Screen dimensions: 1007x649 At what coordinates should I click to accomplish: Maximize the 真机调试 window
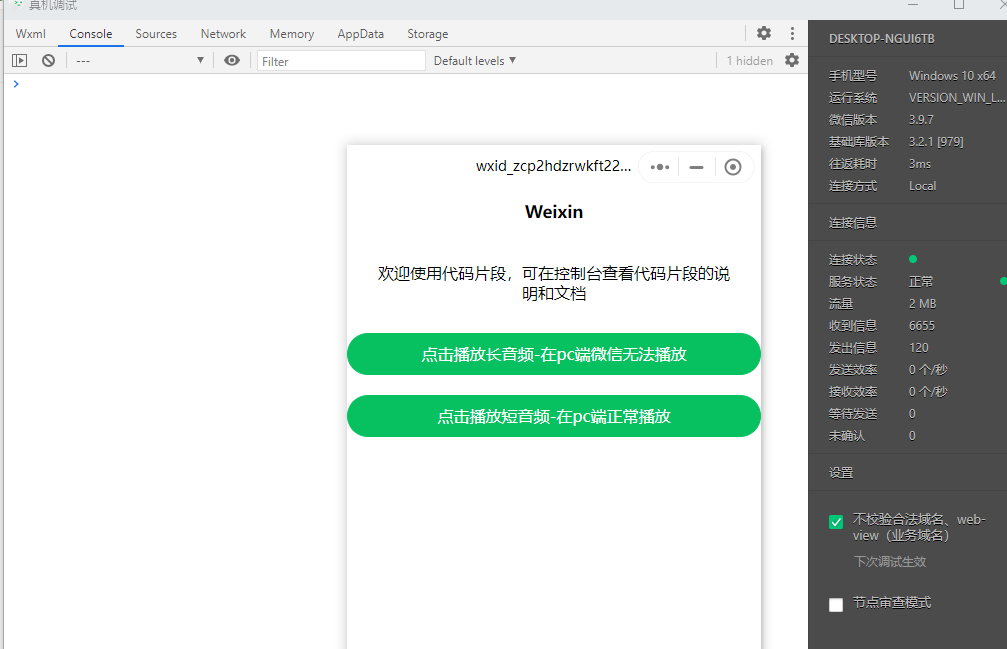pos(958,4)
